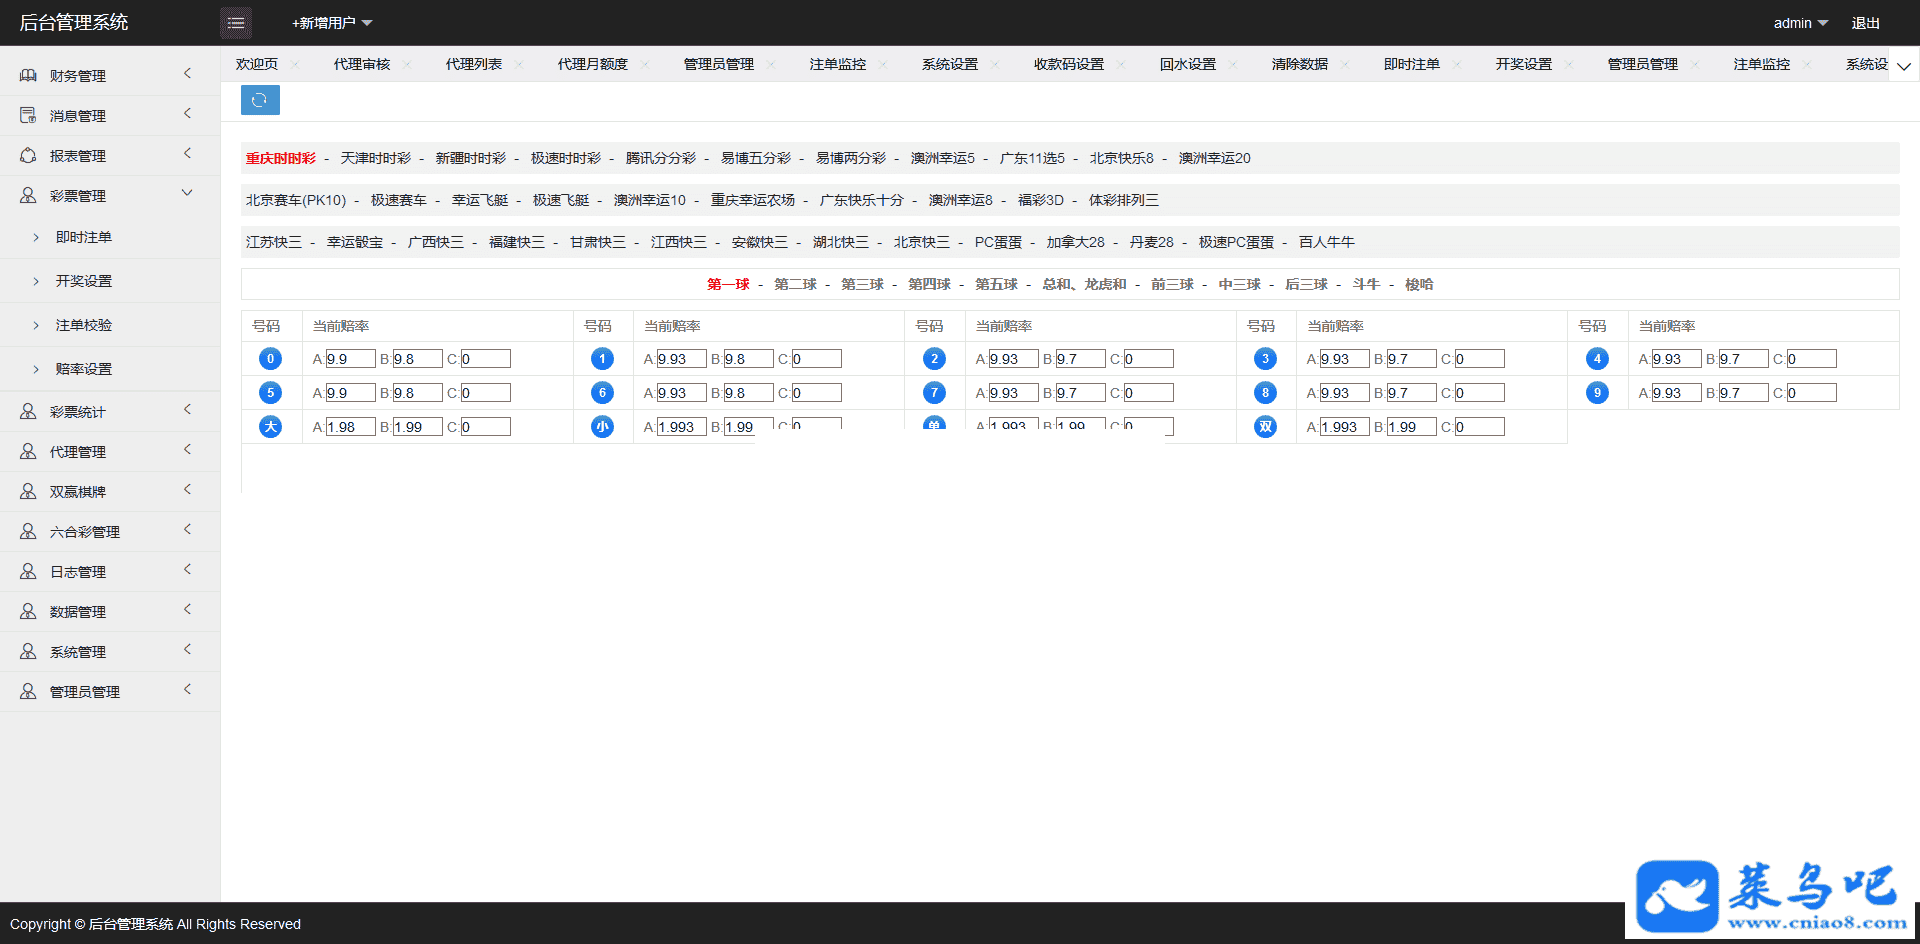Viewport: 1920px width, 944px height.
Task: Click the blue 大 ball icon
Action: pos(270,427)
